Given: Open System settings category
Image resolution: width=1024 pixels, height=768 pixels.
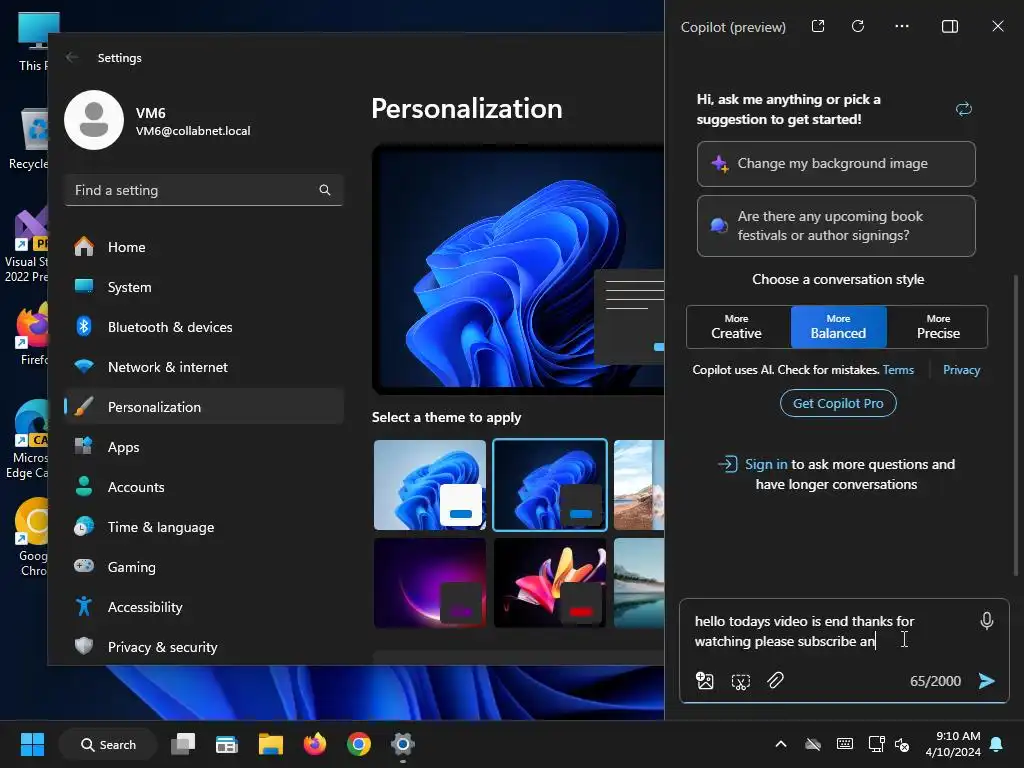Looking at the screenshot, I should click(204, 287).
